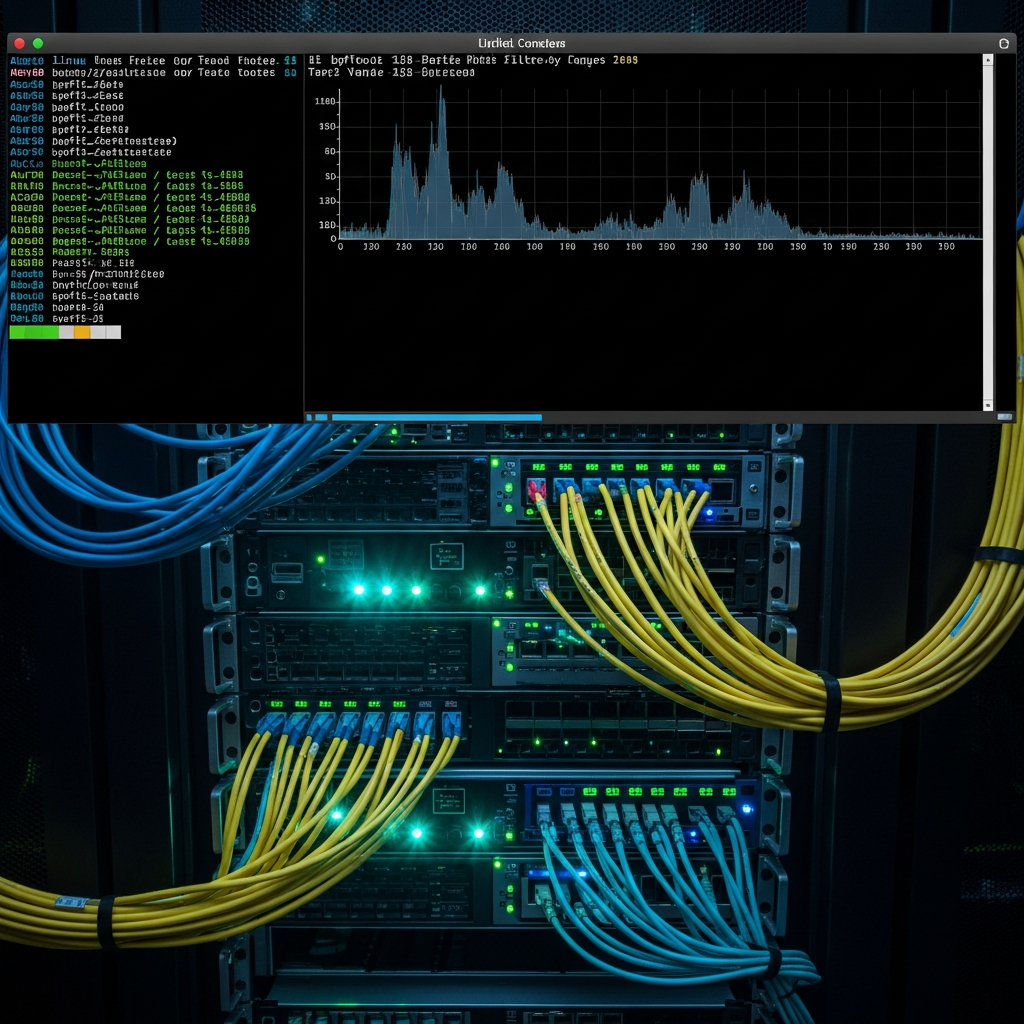Close the window with the red button
The image size is (1024, 1024).
click(x=20, y=43)
